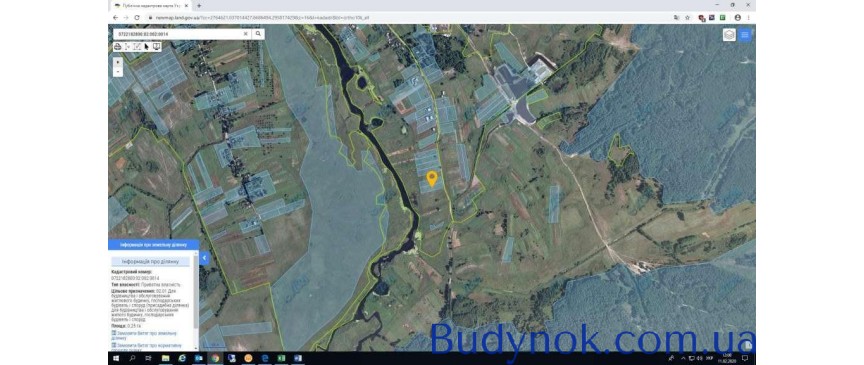Select the parcel information tab header
Viewport: 864px width, 365px height.
153,244
